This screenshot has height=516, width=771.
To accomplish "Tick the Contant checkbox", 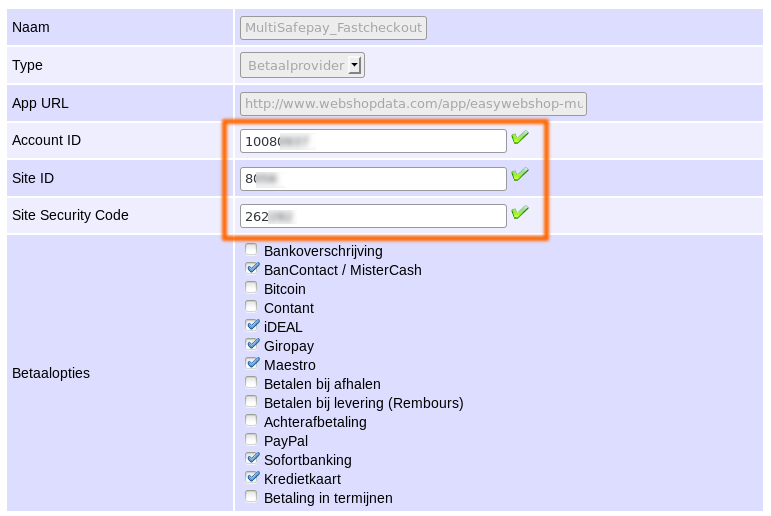I will (x=251, y=306).
